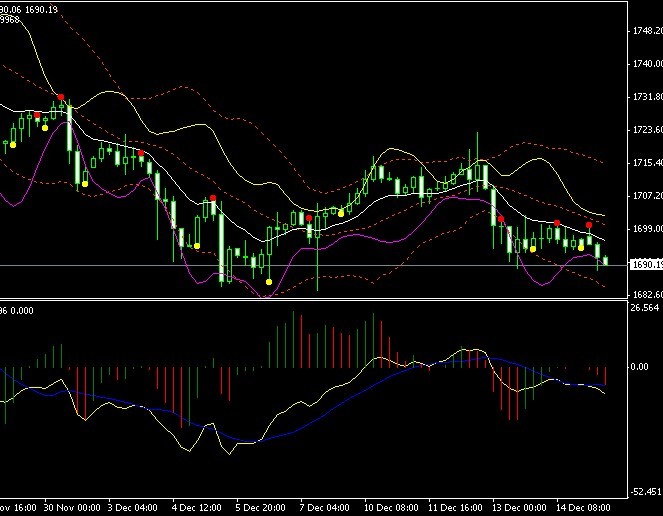Click the 1748.20 price axis label

(x=647, y=31)
